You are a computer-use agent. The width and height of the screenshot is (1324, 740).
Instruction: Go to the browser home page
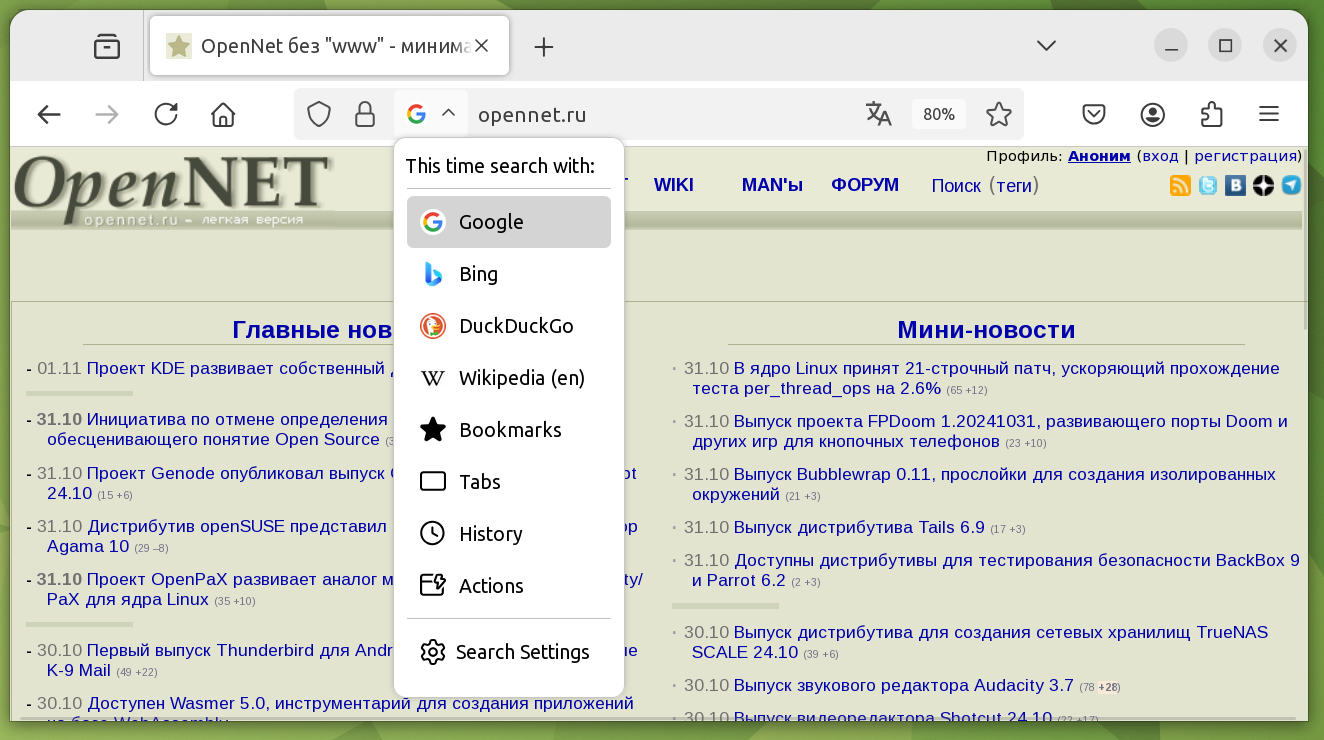pyautogui.click(x=223, y=114)
